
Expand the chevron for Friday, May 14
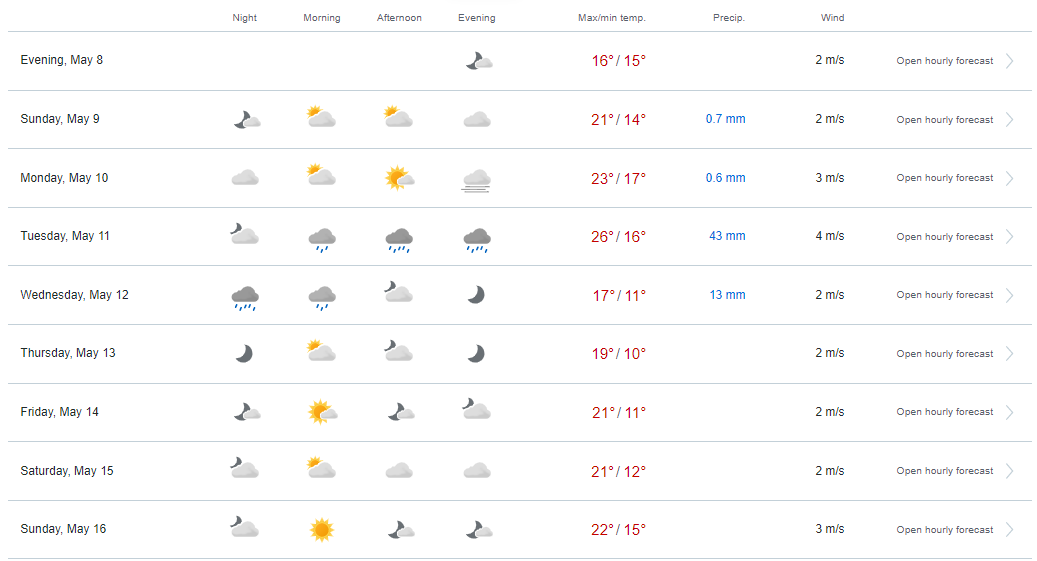point(1010,412)
